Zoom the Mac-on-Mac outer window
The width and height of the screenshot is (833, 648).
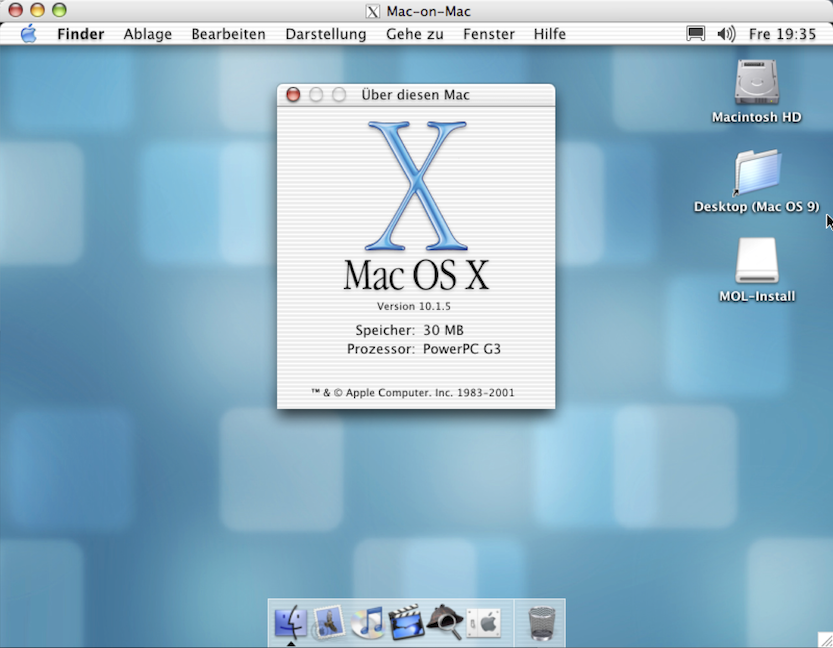59,10
